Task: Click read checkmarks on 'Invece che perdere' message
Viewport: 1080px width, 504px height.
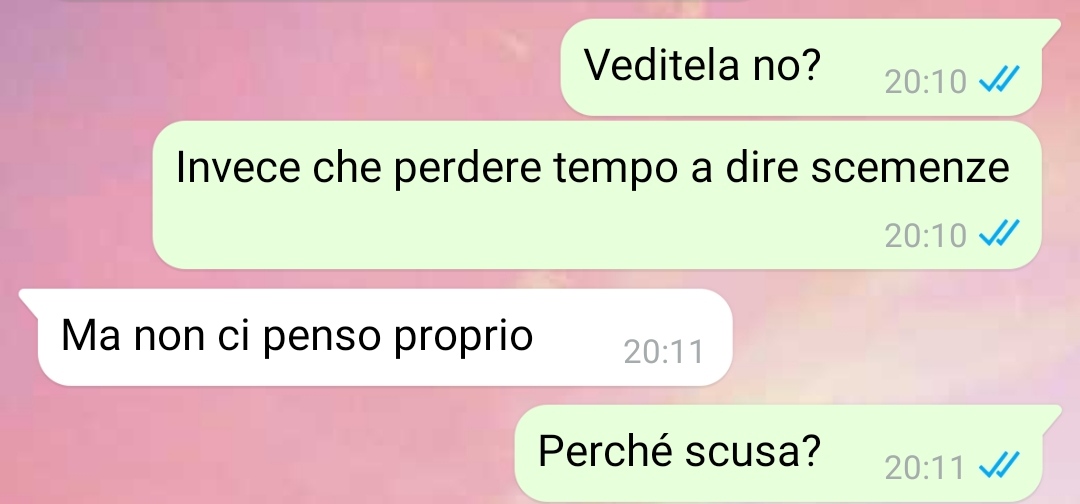Action: coord(999,234)
